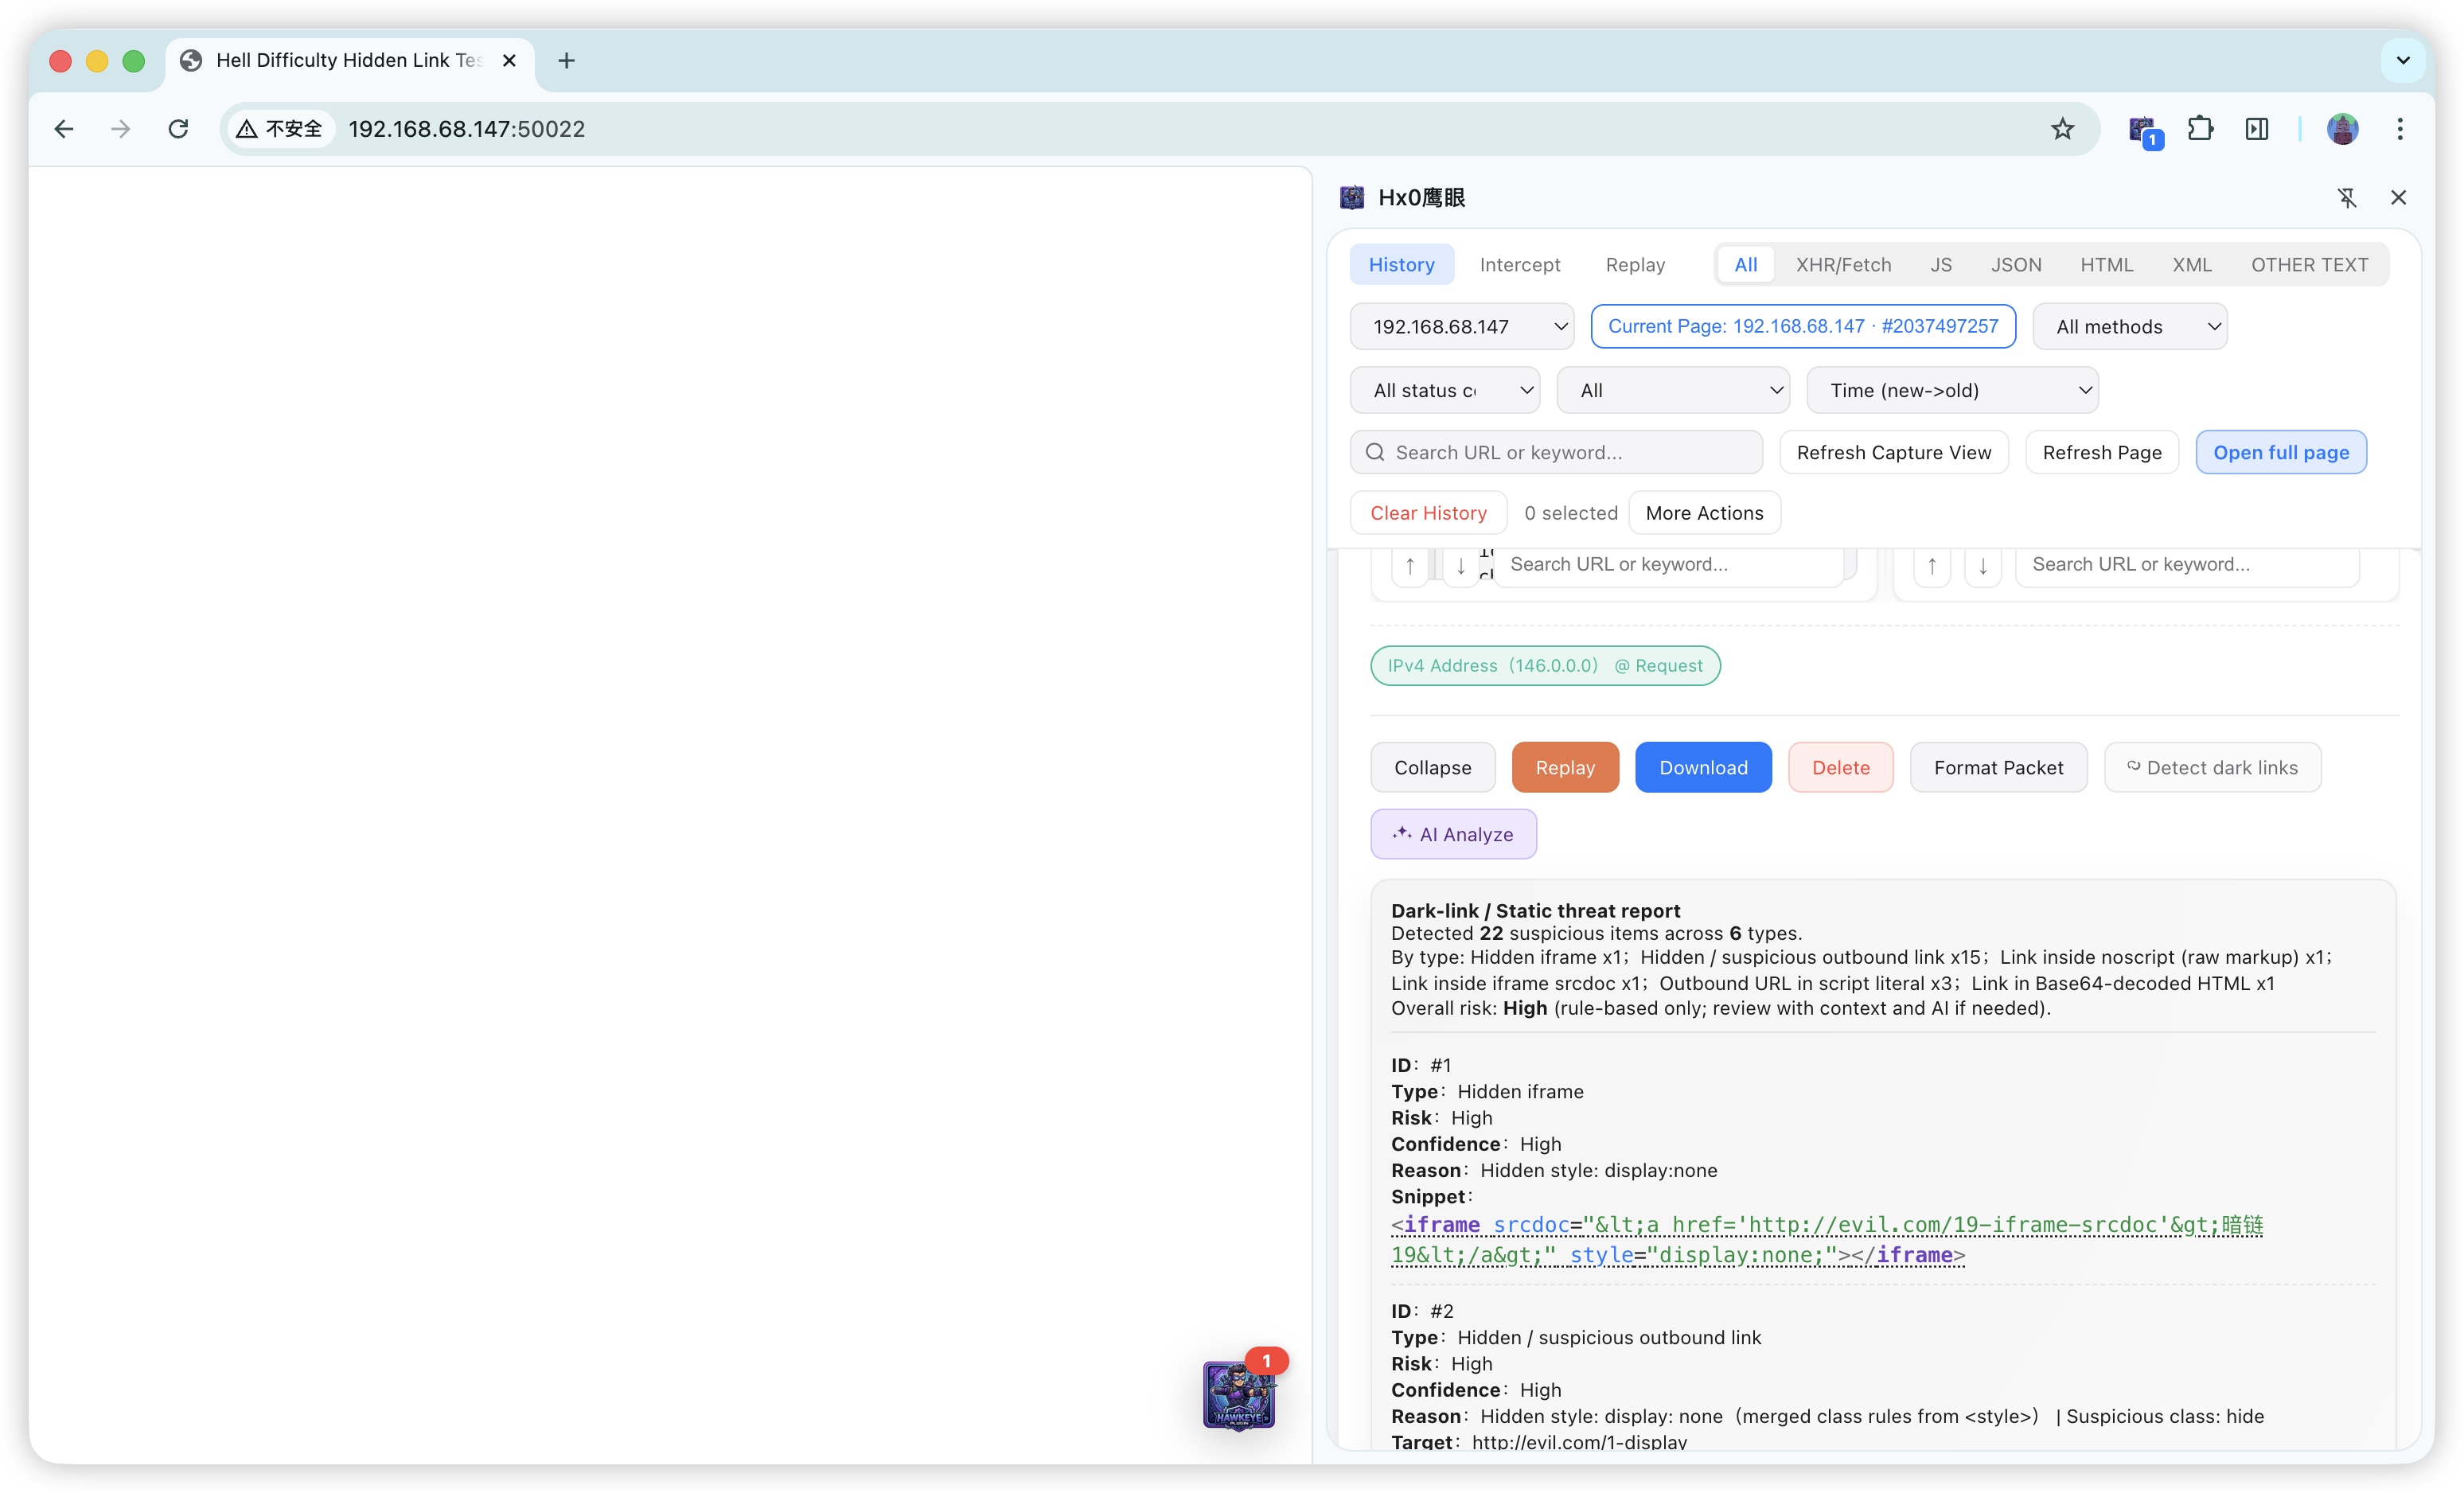Image resolution: width=2464 pixels, height=1493 pixels.
Task: Open a new browser tab
Action: pos(566,61)
